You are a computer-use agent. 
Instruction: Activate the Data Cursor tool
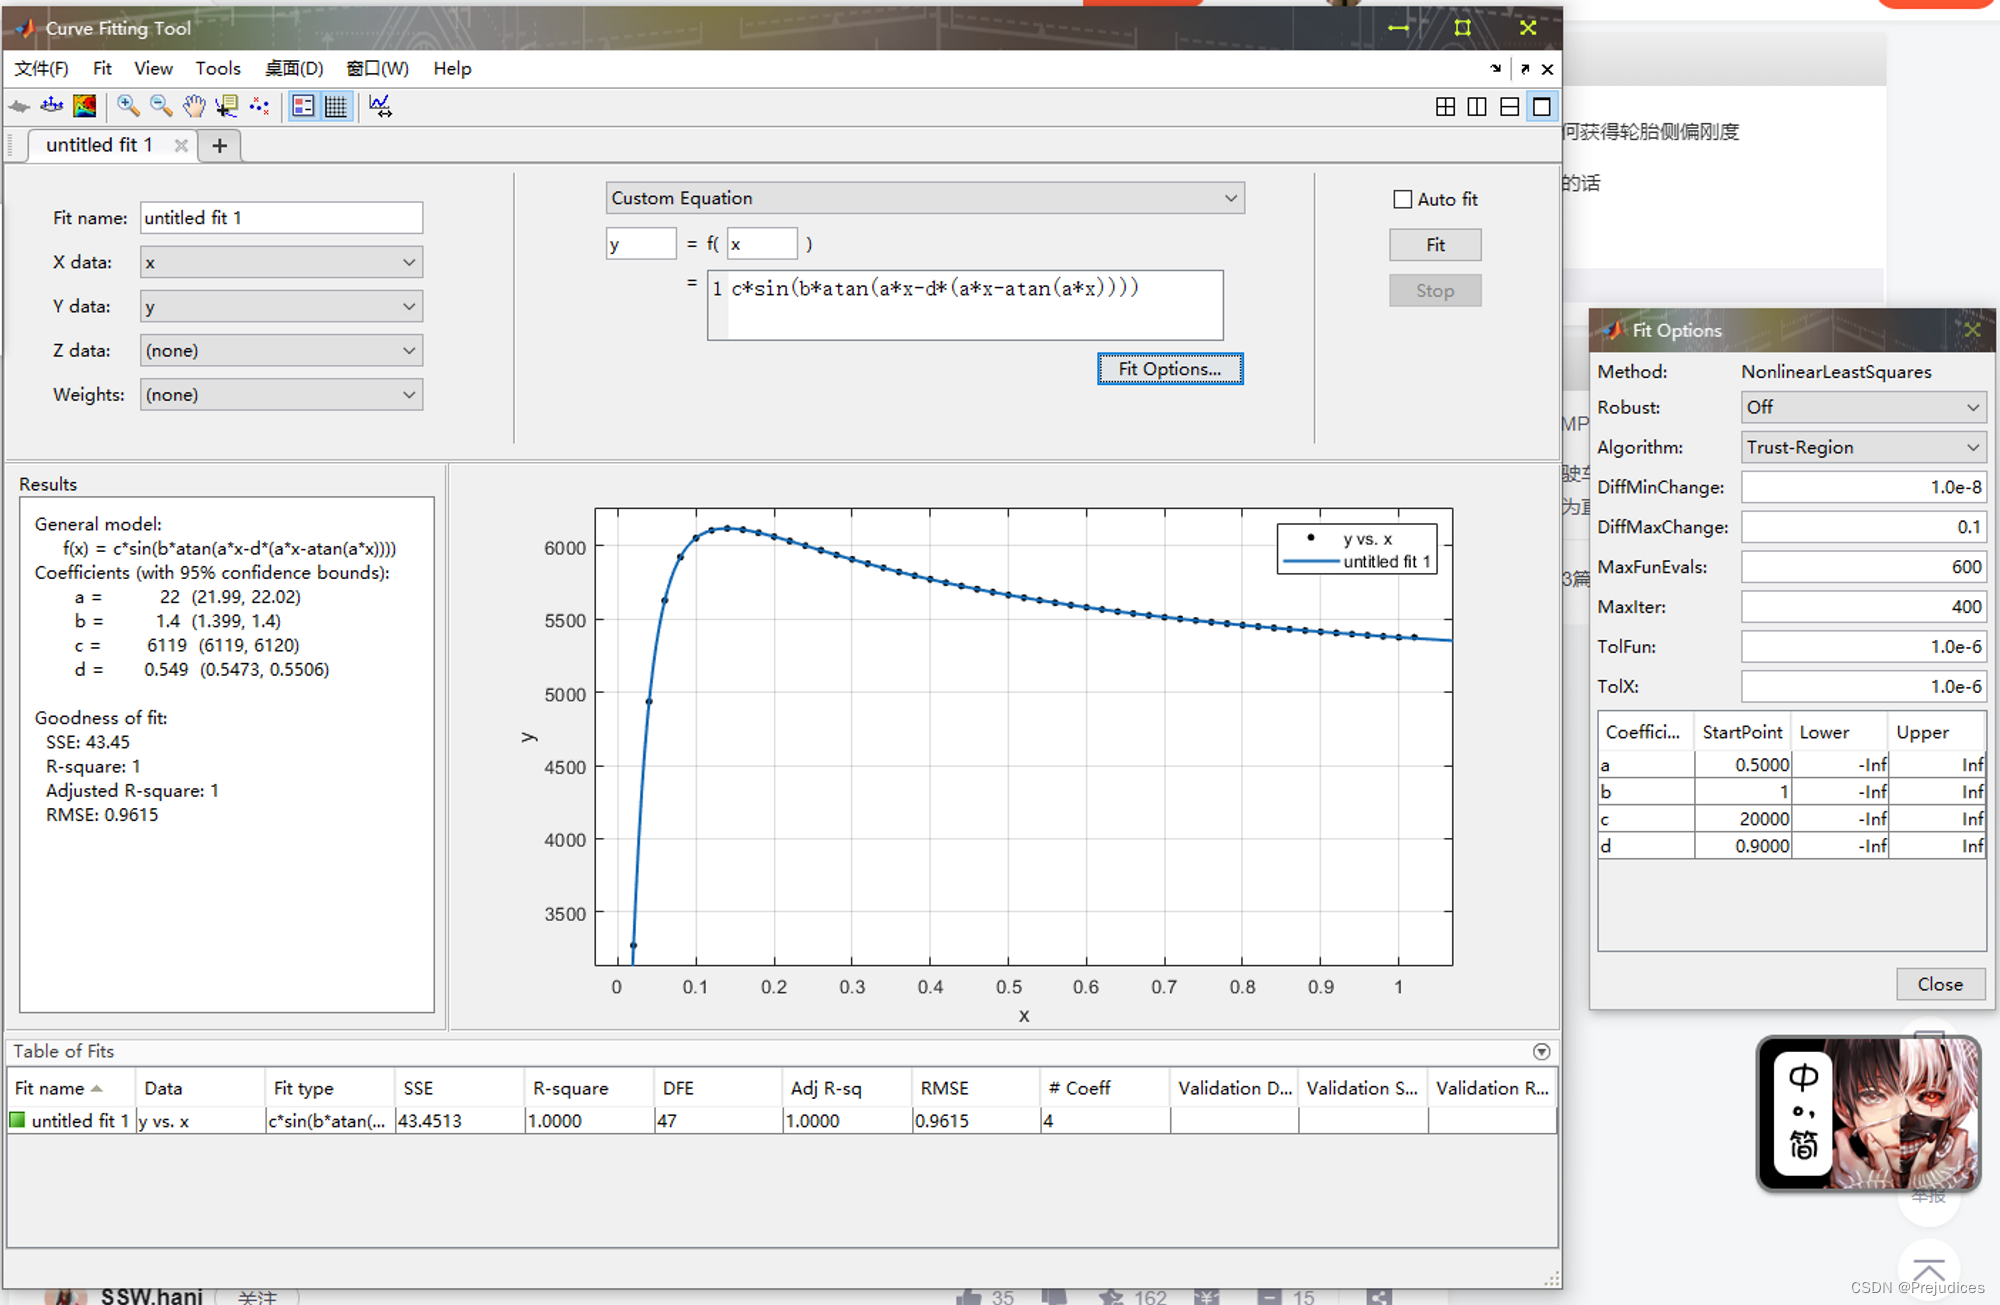(226, 106)
